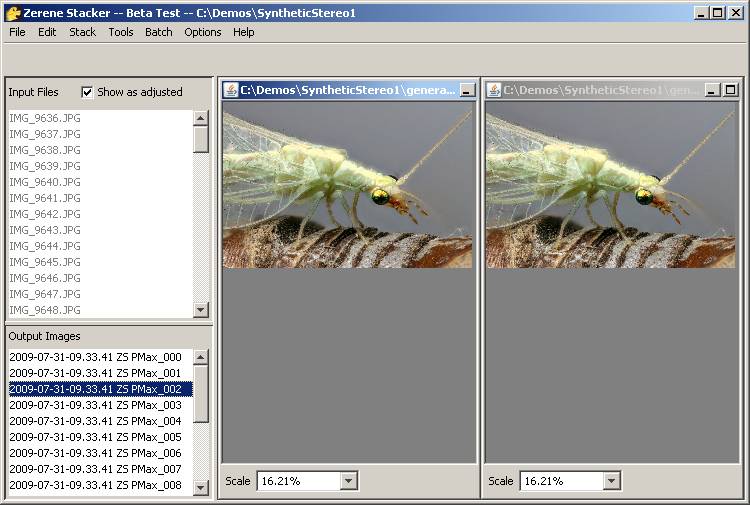The image size is (750, 505).
Task: Click the Java icon of left image window
Action: click(x=230, y=90)
